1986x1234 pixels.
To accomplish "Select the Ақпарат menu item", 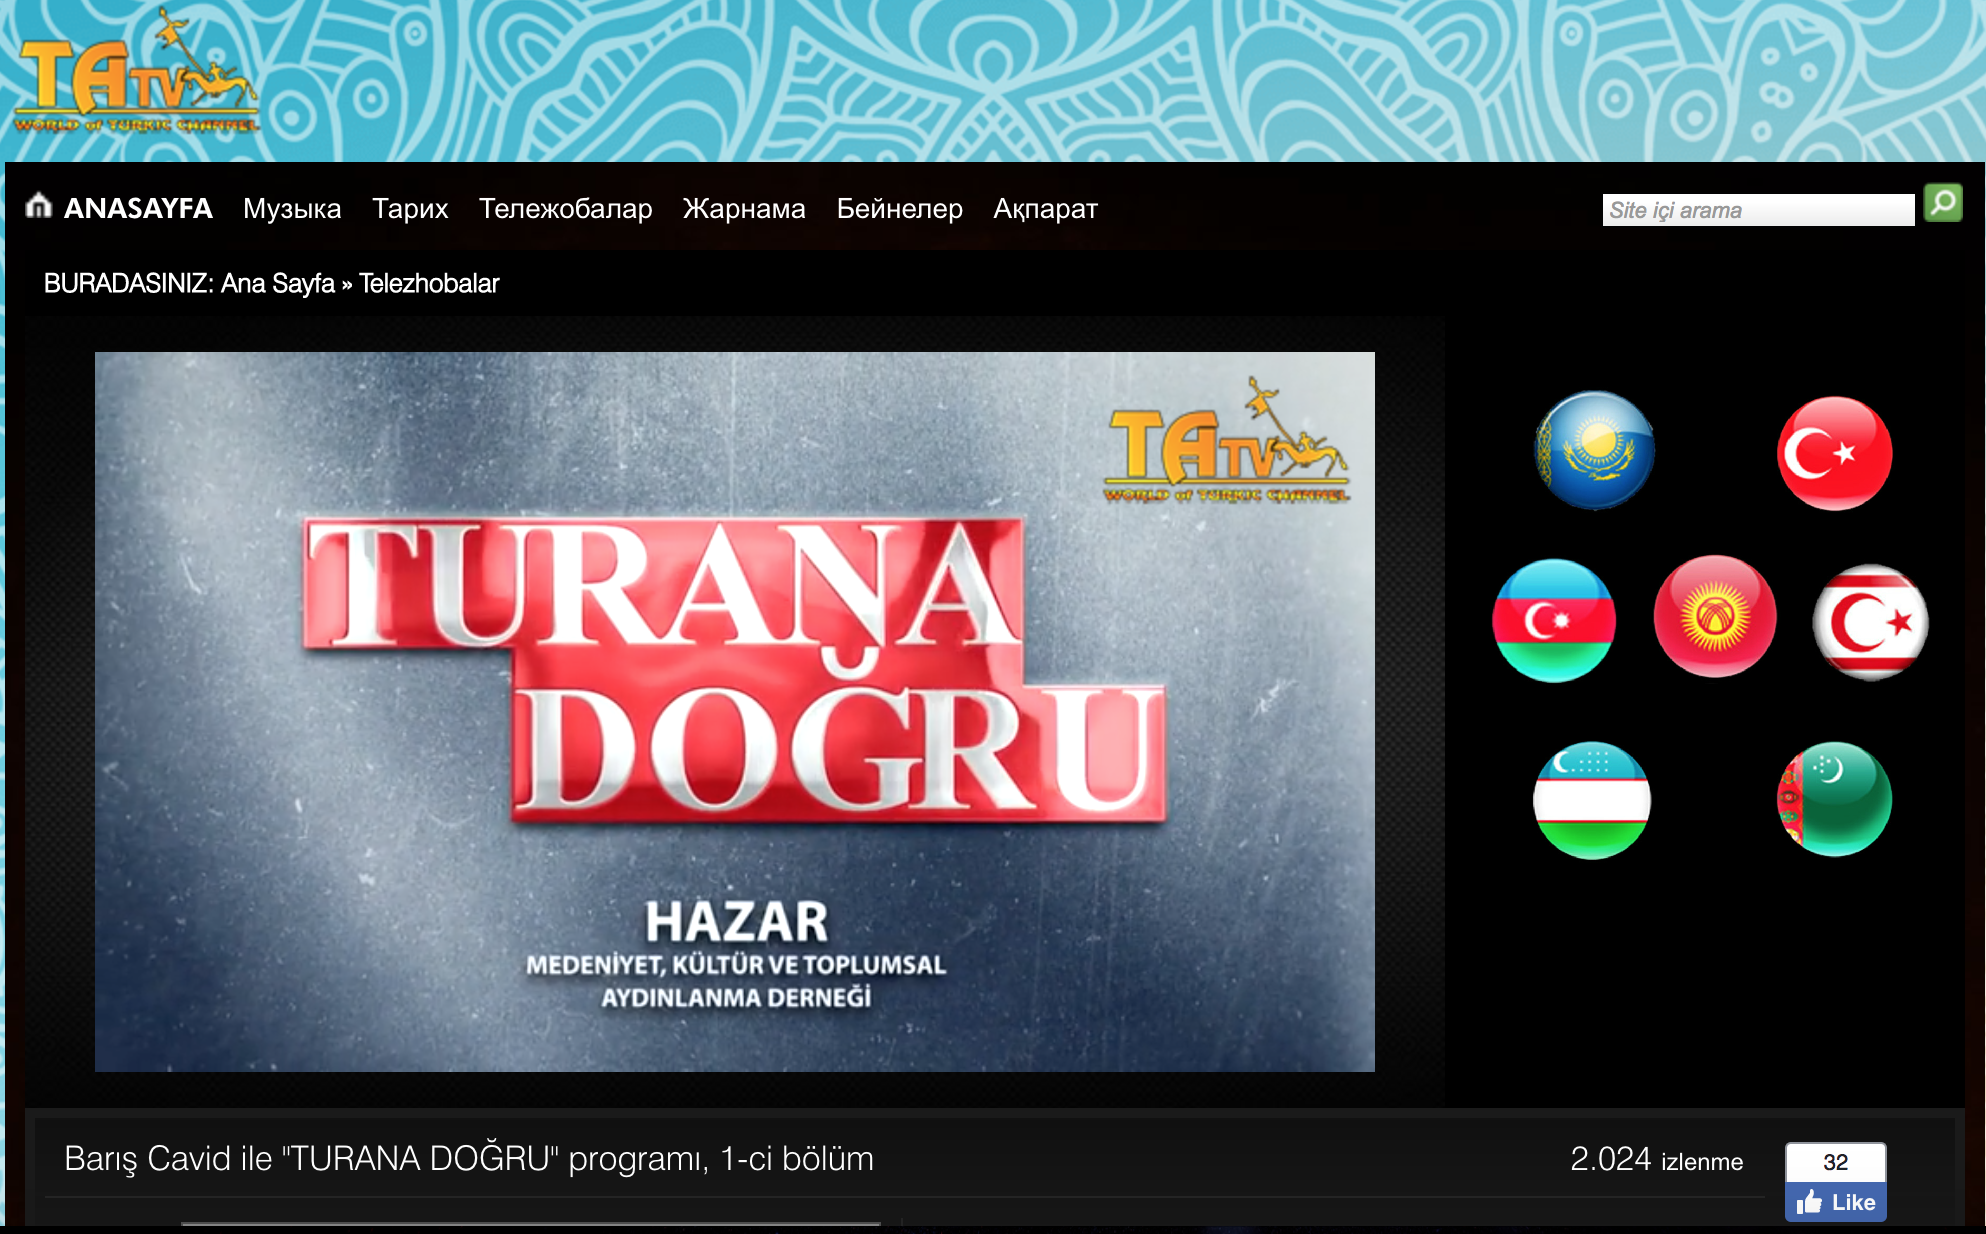I will [x=1045, y=208].
